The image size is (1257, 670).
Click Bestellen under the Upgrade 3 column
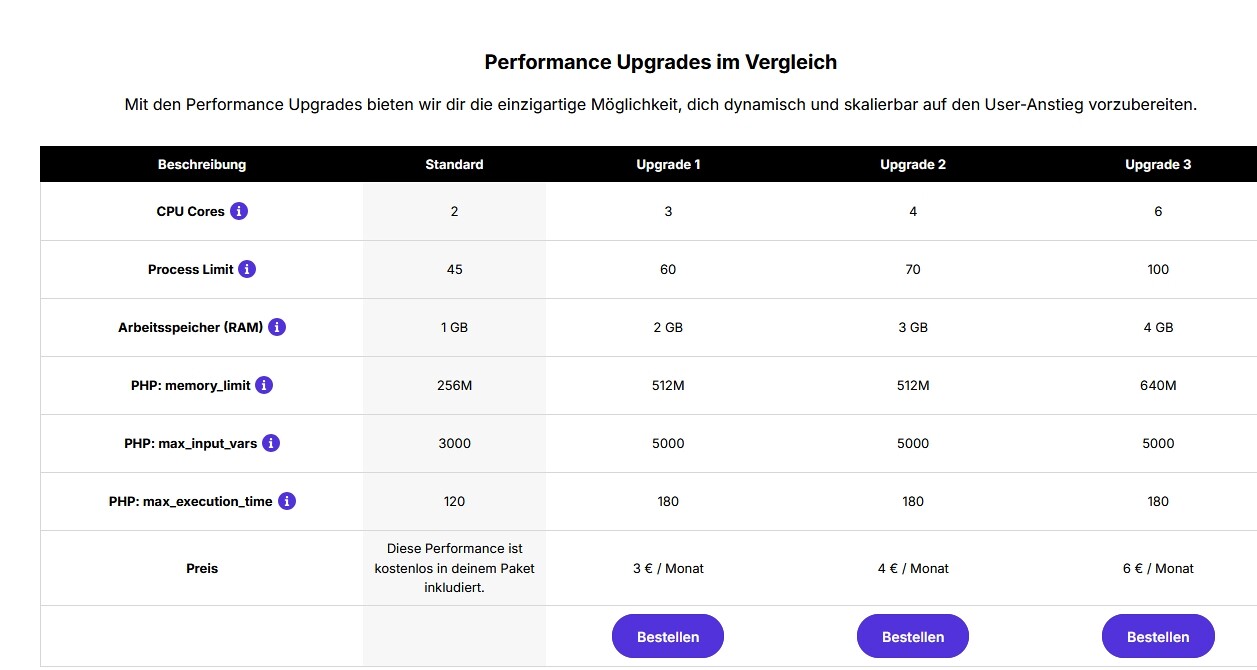pyautogui.click(x=1157, y=636)
